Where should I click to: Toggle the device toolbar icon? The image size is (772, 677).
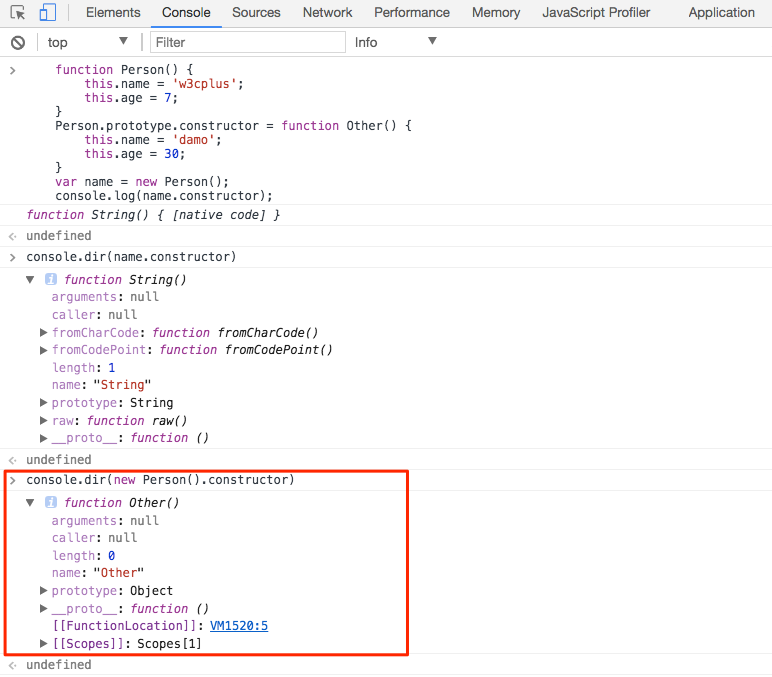47,13
